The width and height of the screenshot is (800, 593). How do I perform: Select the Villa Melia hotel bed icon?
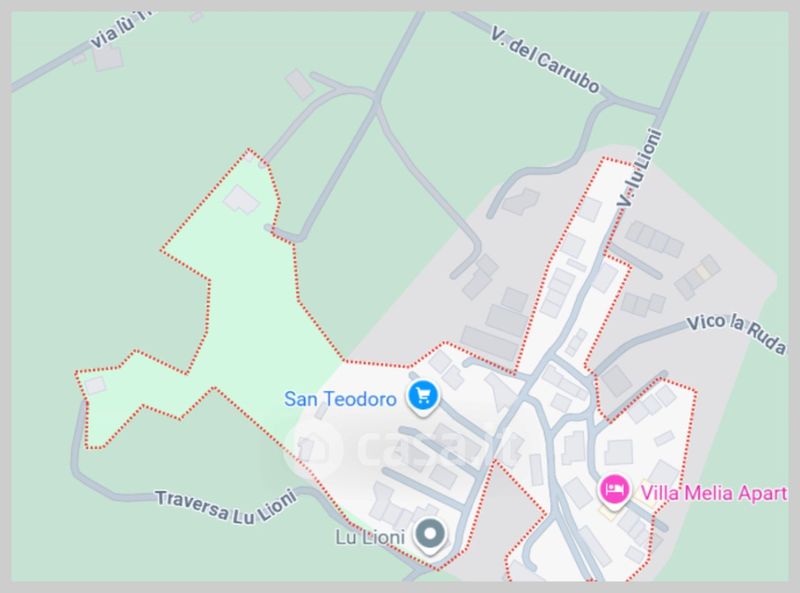[x=614, y=490]
